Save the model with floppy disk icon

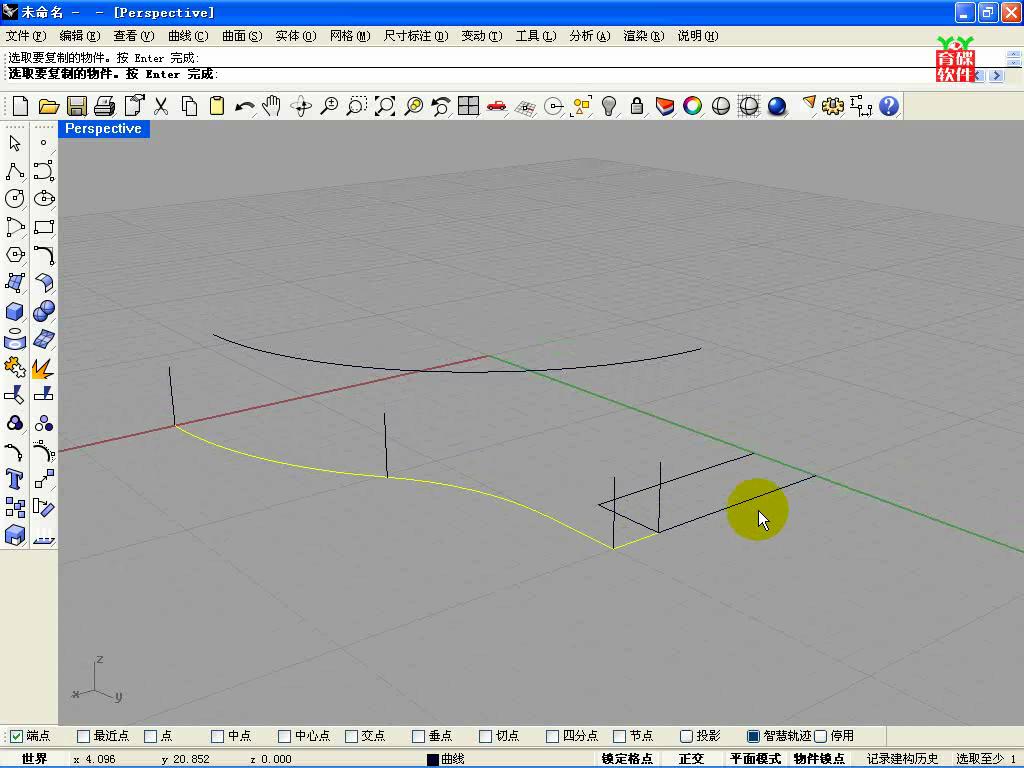pos(77,106)
